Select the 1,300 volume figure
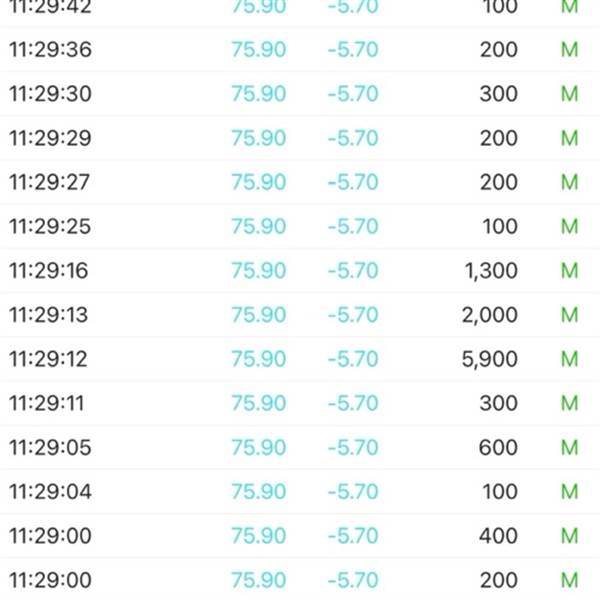Image resolution: width=600 pixels, height=600 pixels. pyautogui.click(x=492, y=271)
